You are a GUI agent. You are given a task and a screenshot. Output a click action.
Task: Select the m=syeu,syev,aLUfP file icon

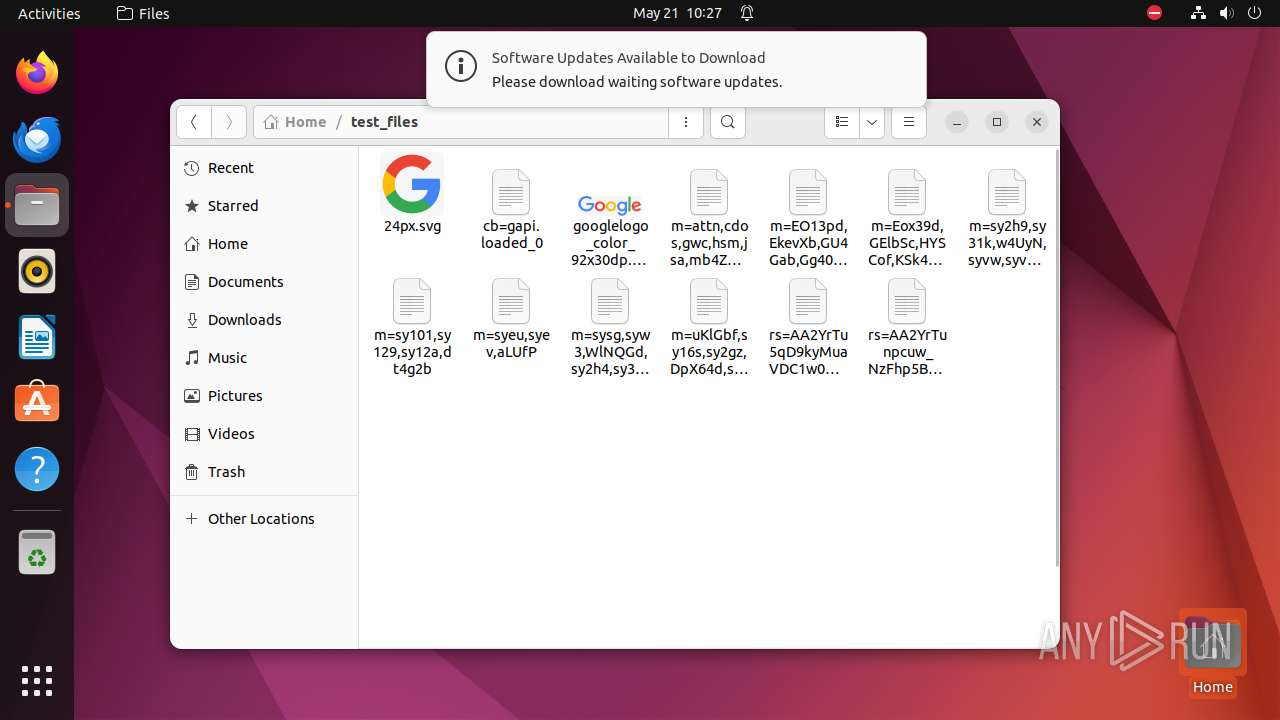511,301
